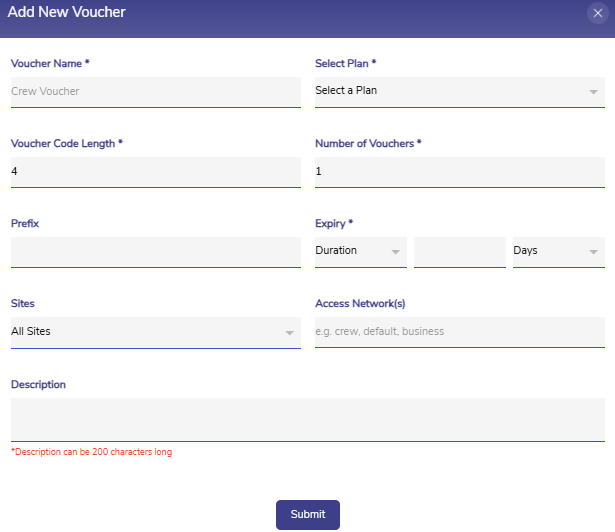Click the arrow icon beside Days
Screen dimensions: 615x532
[x=594, y=252]
